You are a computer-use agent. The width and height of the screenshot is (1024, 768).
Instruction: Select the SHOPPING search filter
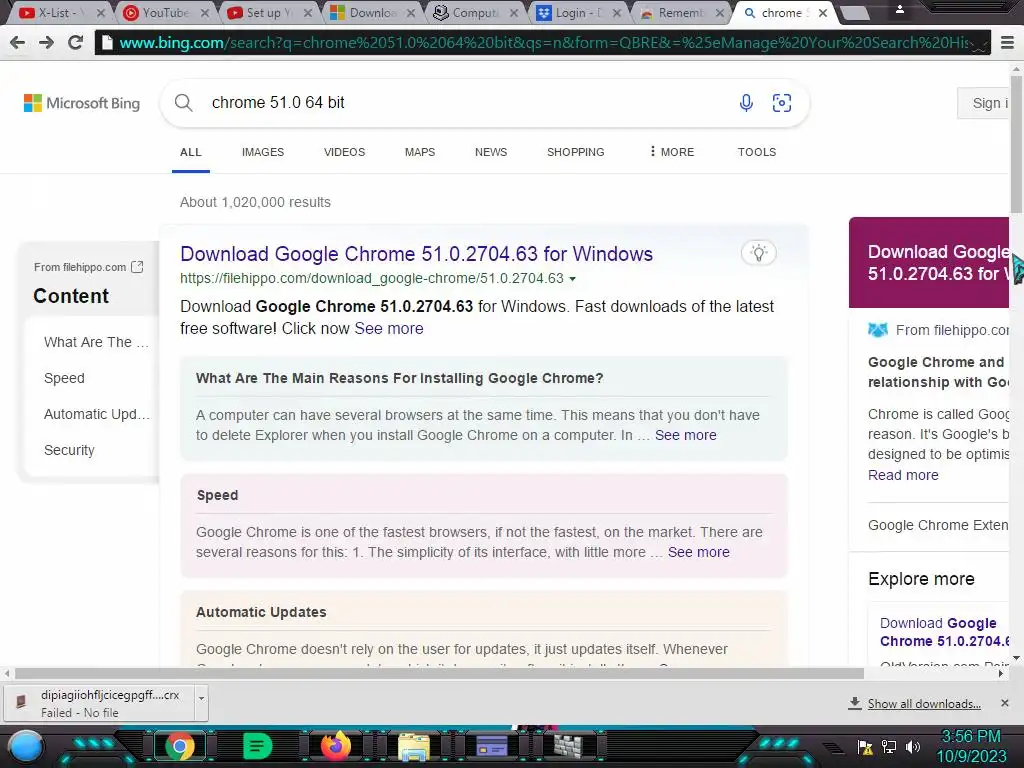point(575,152)
